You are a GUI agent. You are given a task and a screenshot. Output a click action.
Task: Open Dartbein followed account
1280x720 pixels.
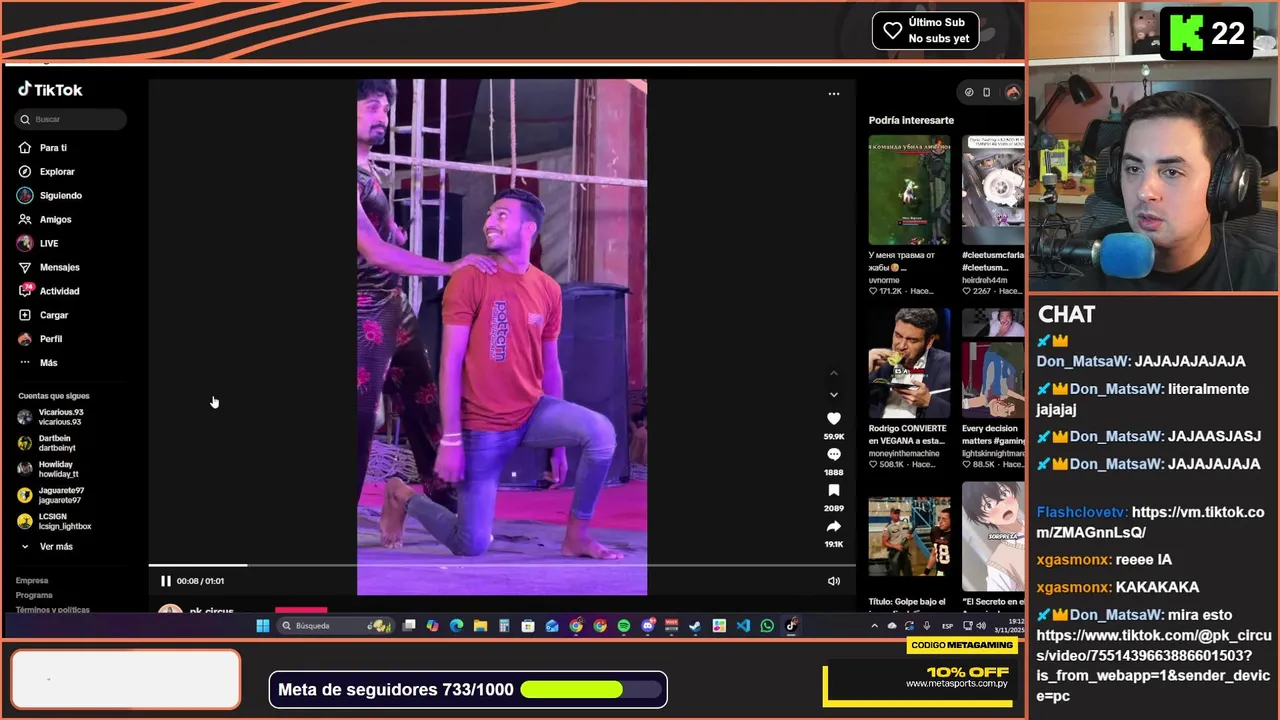pos(46,443)
